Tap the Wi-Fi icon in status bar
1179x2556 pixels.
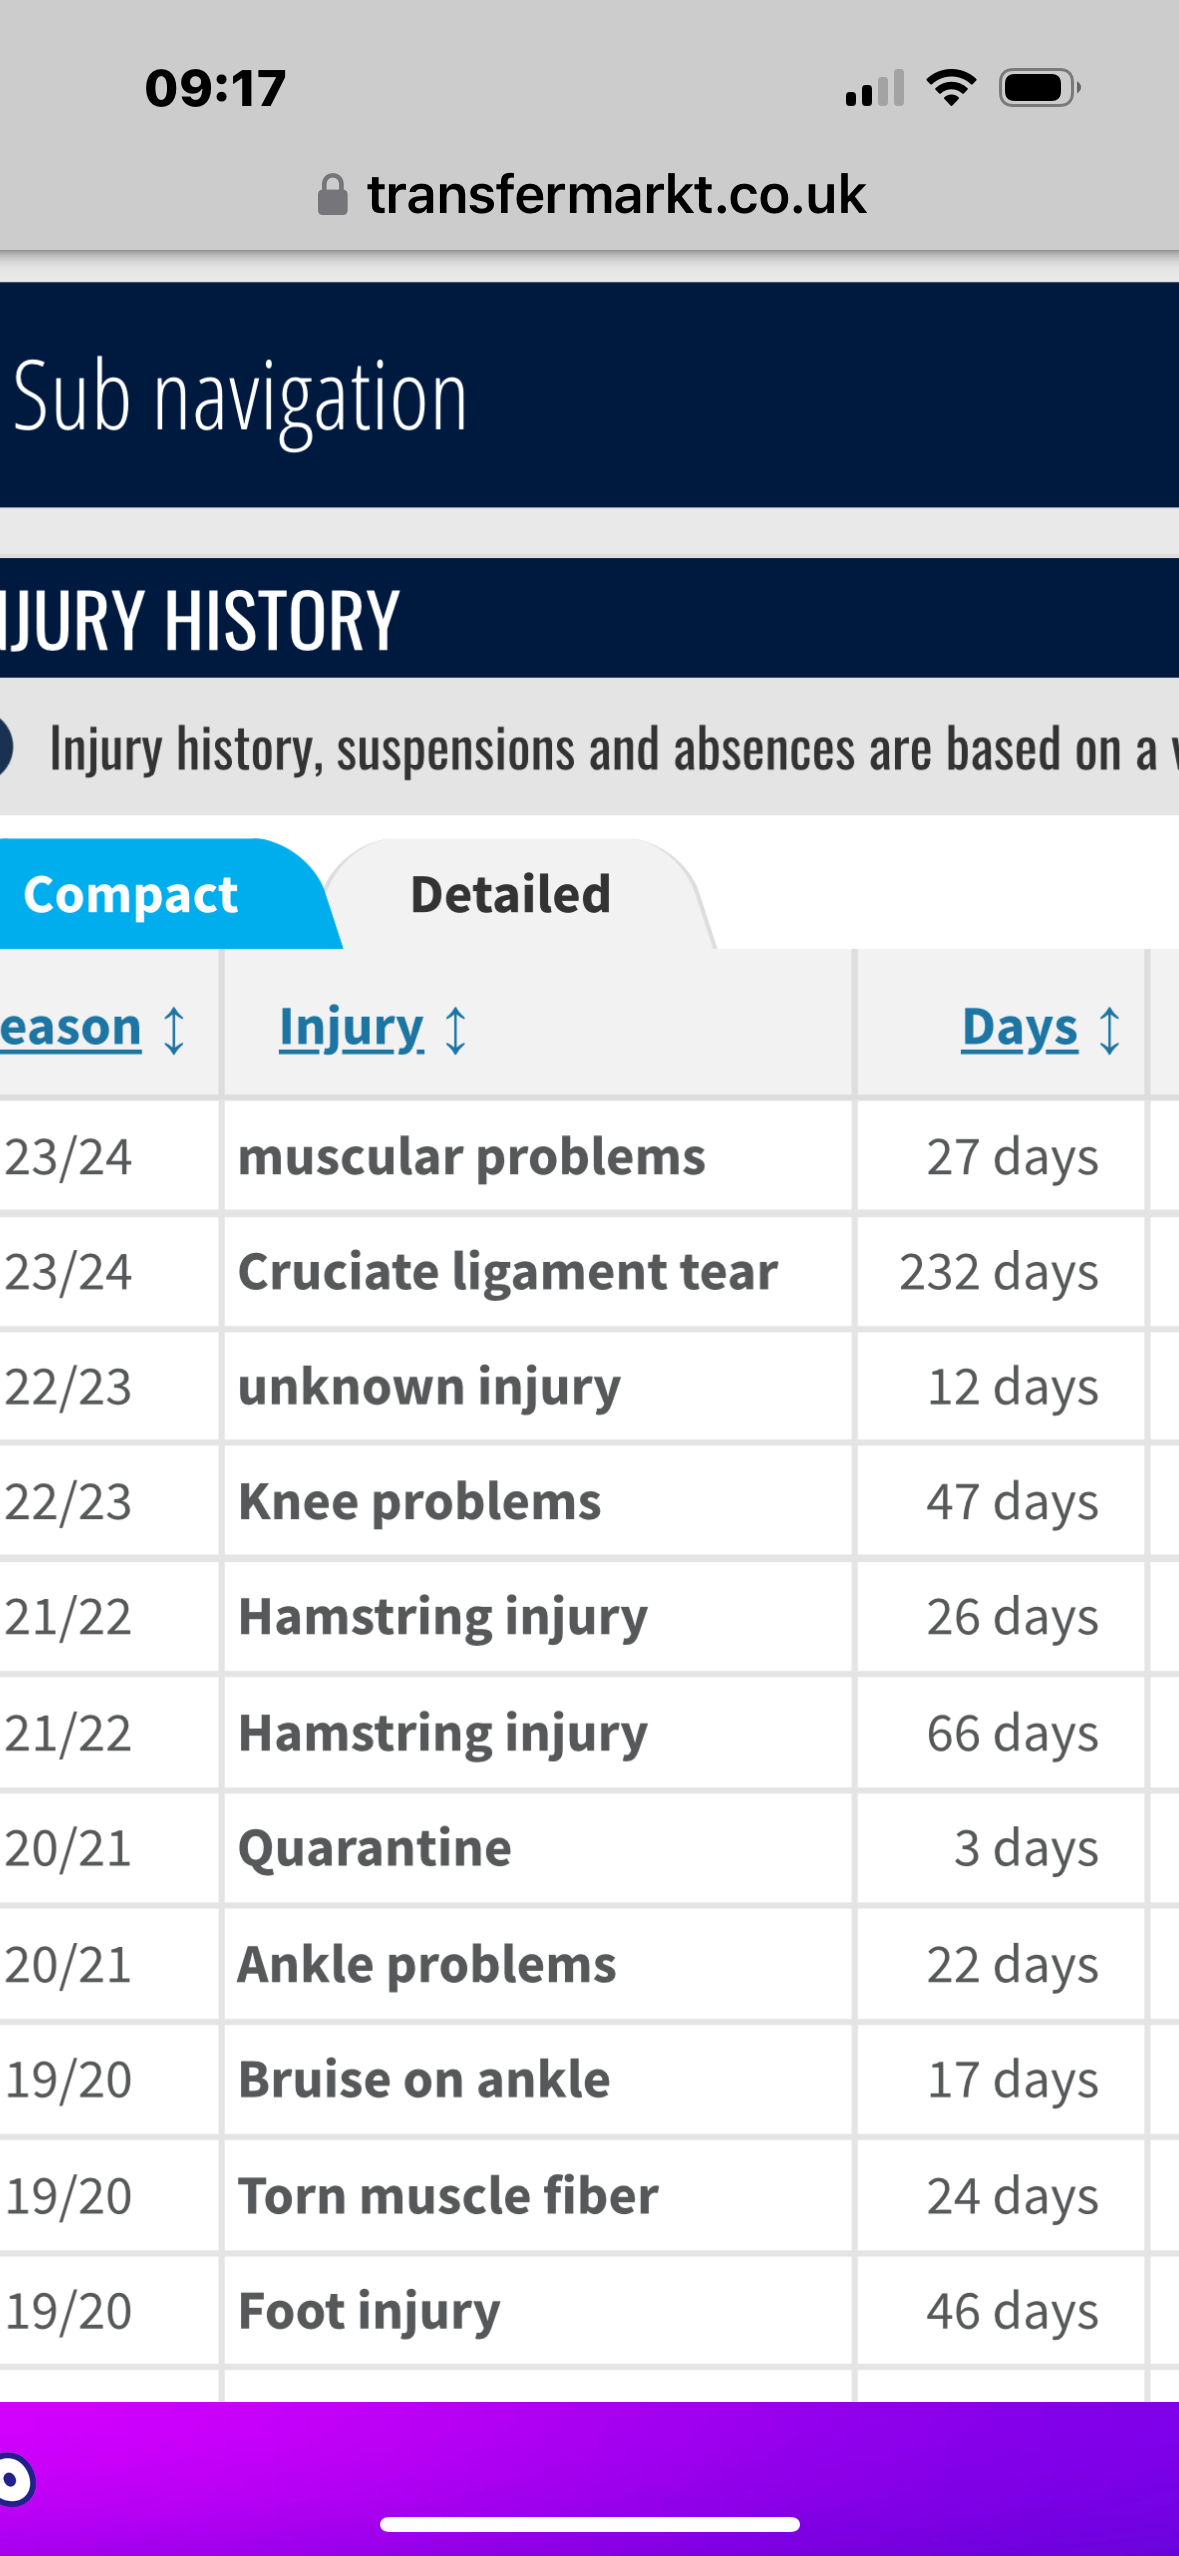pyautogui.click(x=951, y=88)
